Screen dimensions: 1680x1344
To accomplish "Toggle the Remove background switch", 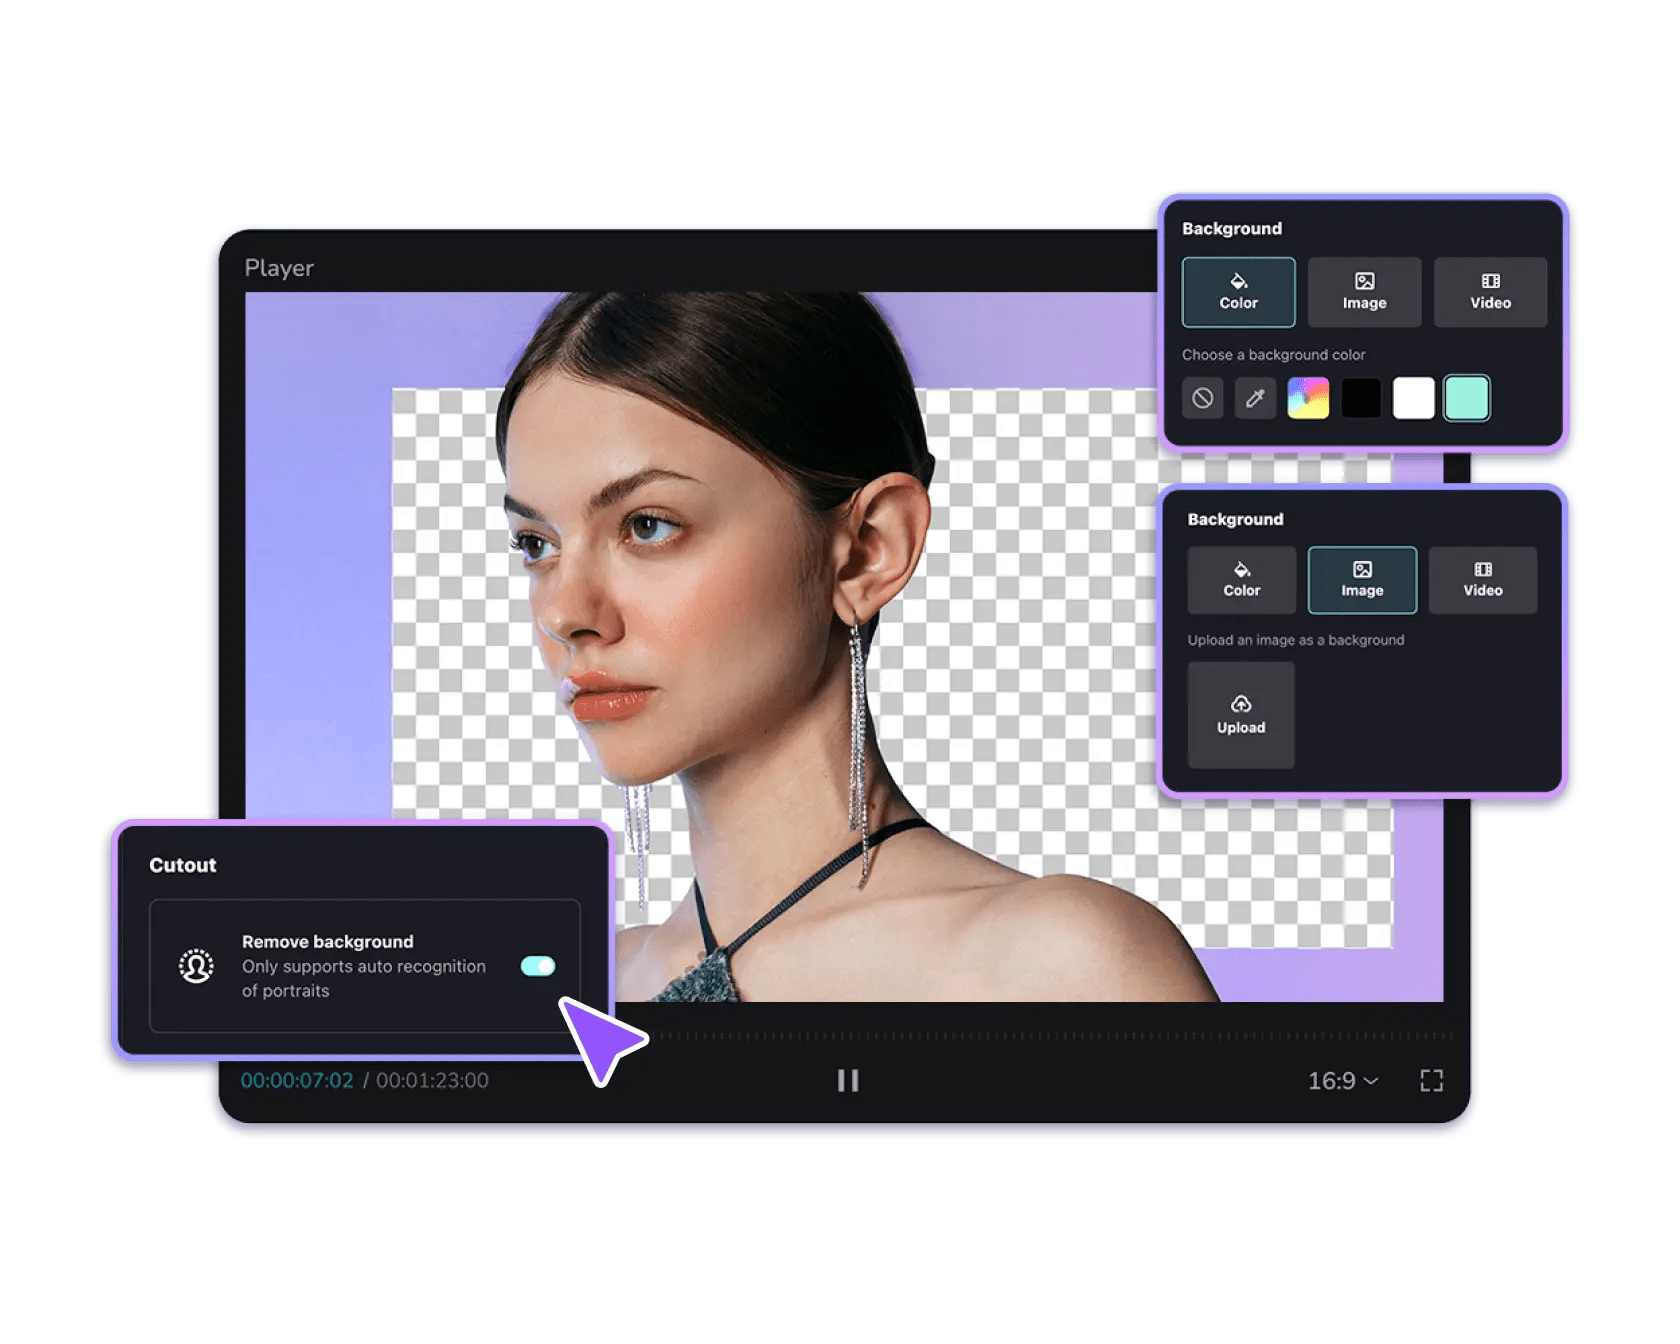I will point(538,966).
